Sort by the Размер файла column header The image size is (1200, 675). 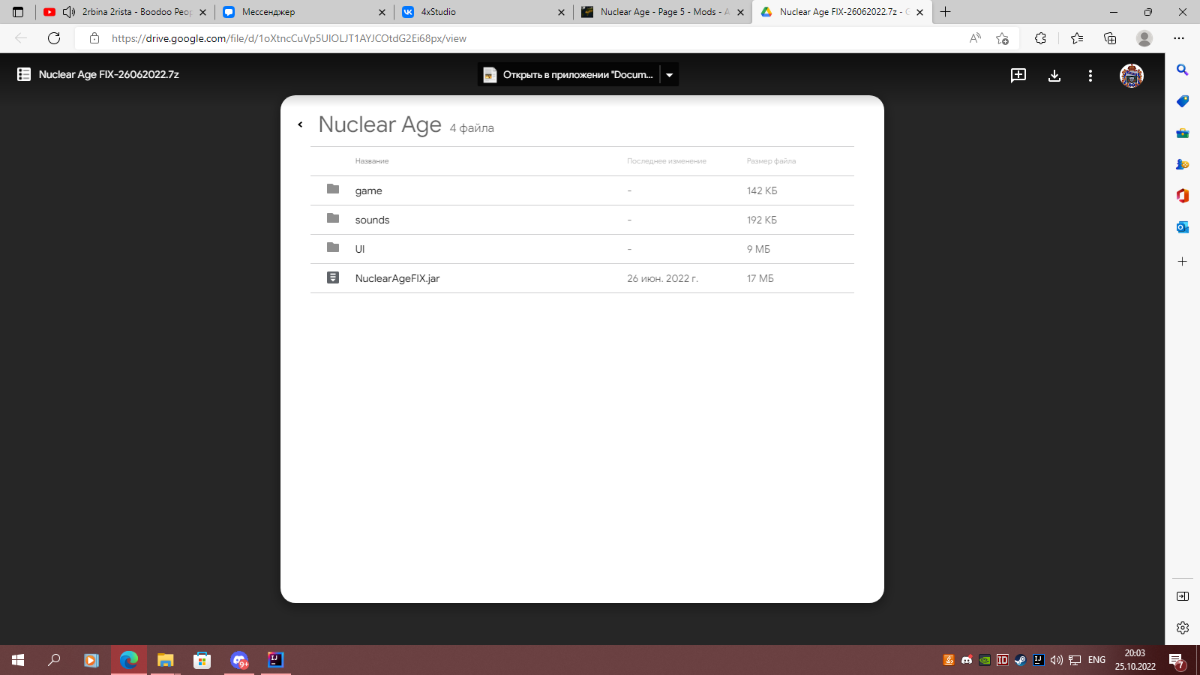pos(771,161)
